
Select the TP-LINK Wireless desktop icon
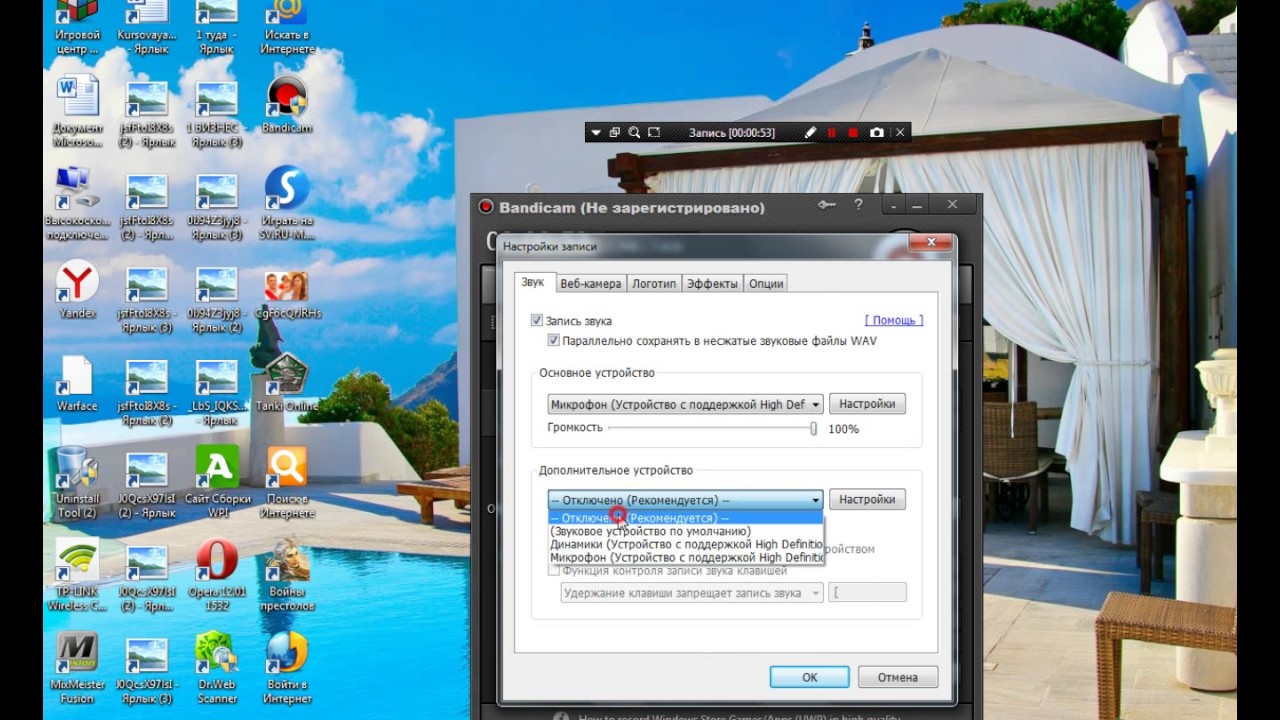(x=77, y=576)
